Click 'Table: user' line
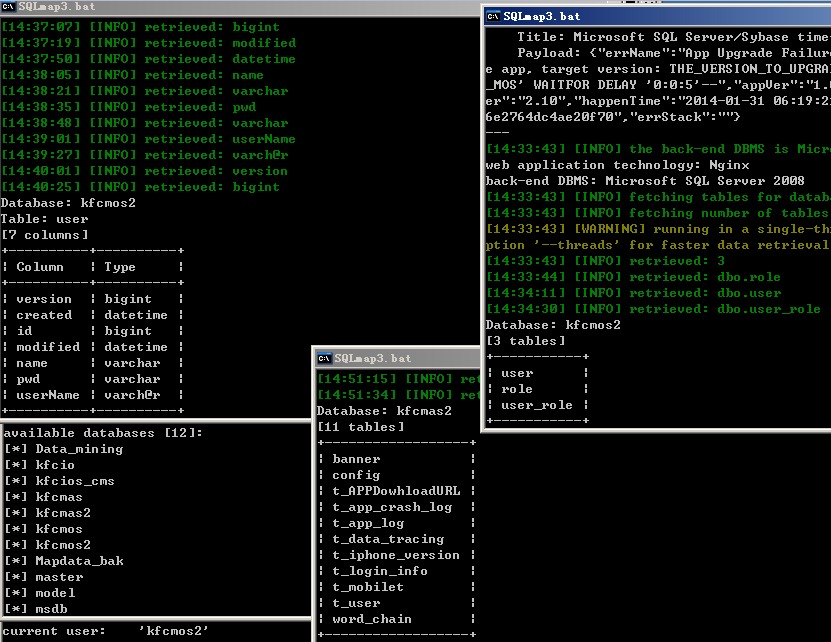The width and height of the screenshot is (831, 642). [x=45, y=219]
